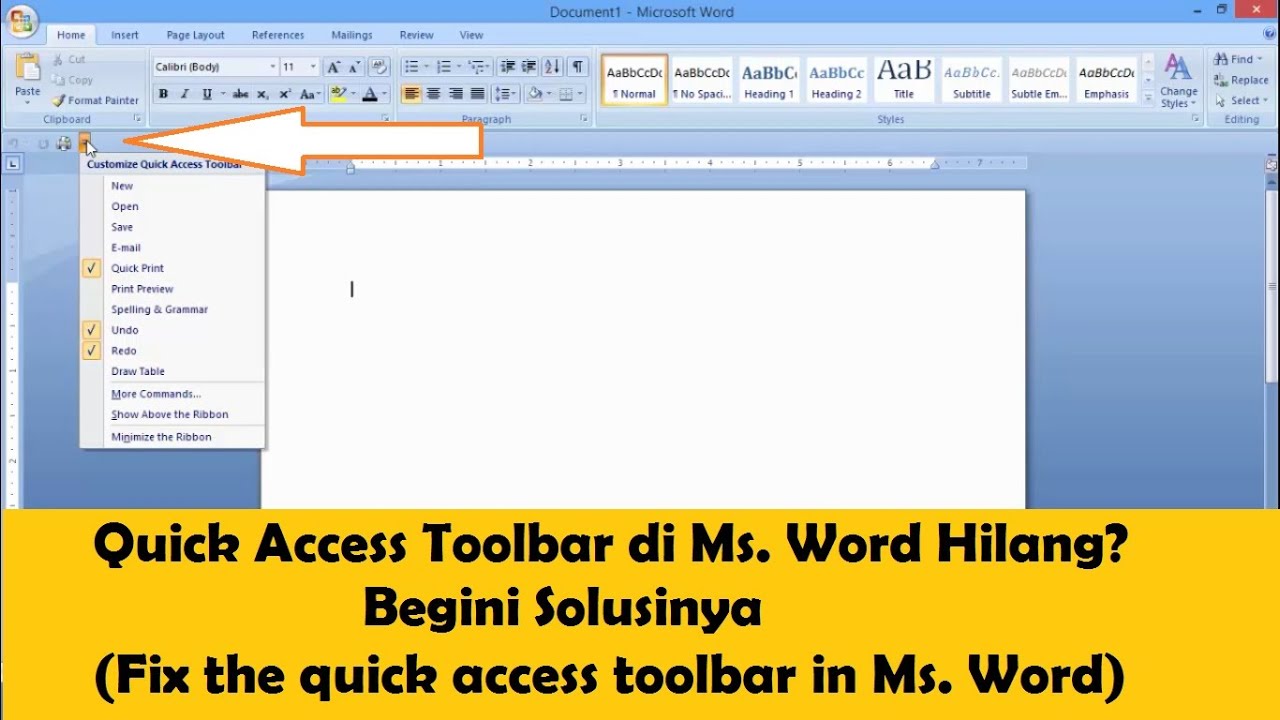Expand the Styles gallery more arrow
This screenshot has height=720, width=1280.
point(1147,100)
